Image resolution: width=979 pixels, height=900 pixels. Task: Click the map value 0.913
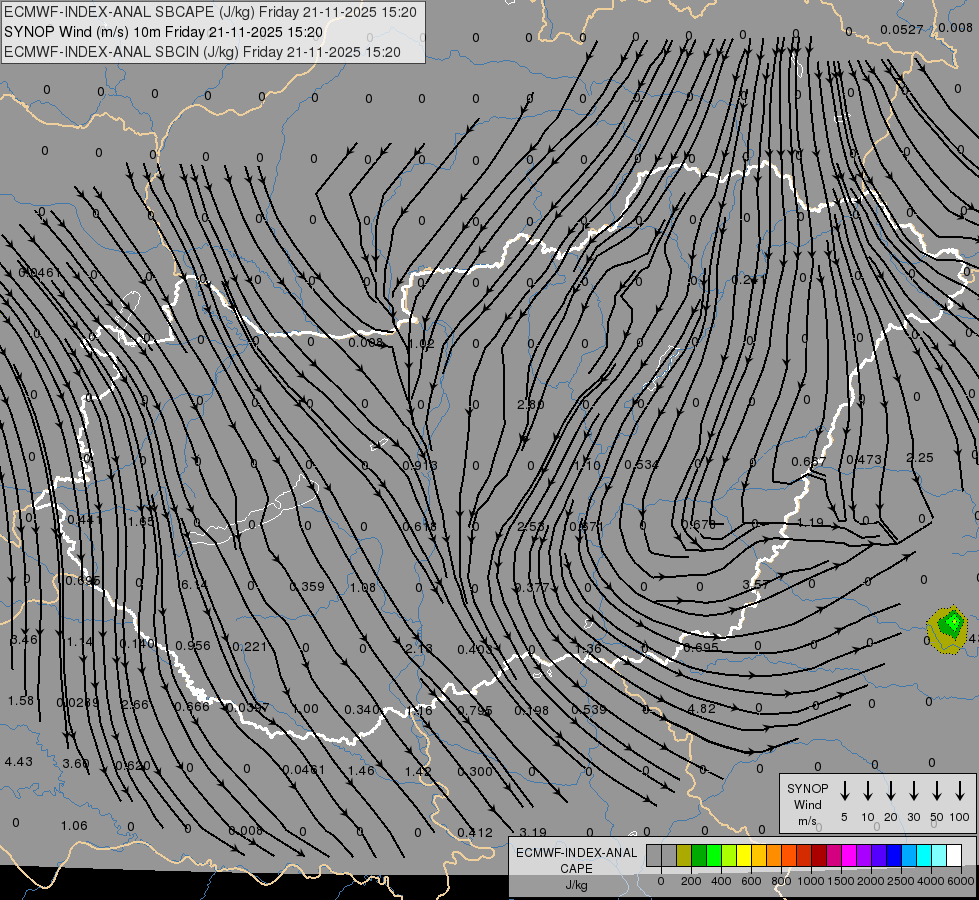click(x=420, y=465)
